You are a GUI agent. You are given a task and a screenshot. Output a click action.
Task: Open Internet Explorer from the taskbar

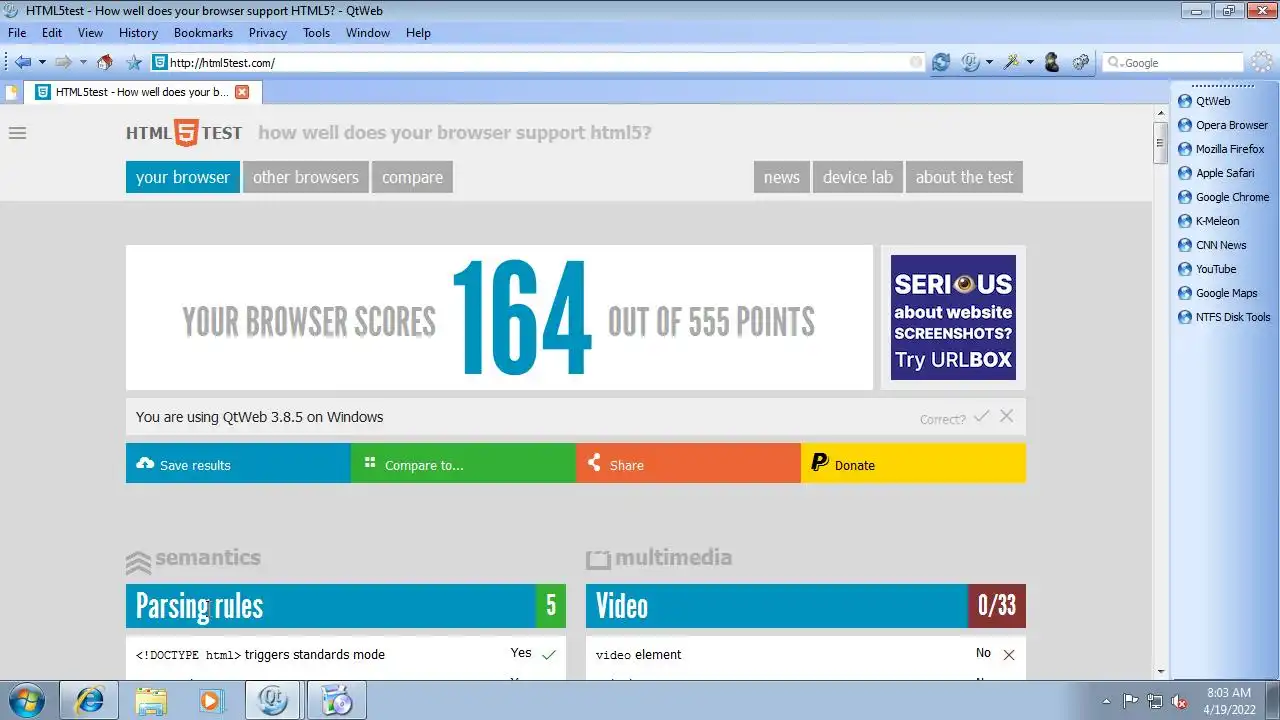pyautogui.click(x=89, y=700)
